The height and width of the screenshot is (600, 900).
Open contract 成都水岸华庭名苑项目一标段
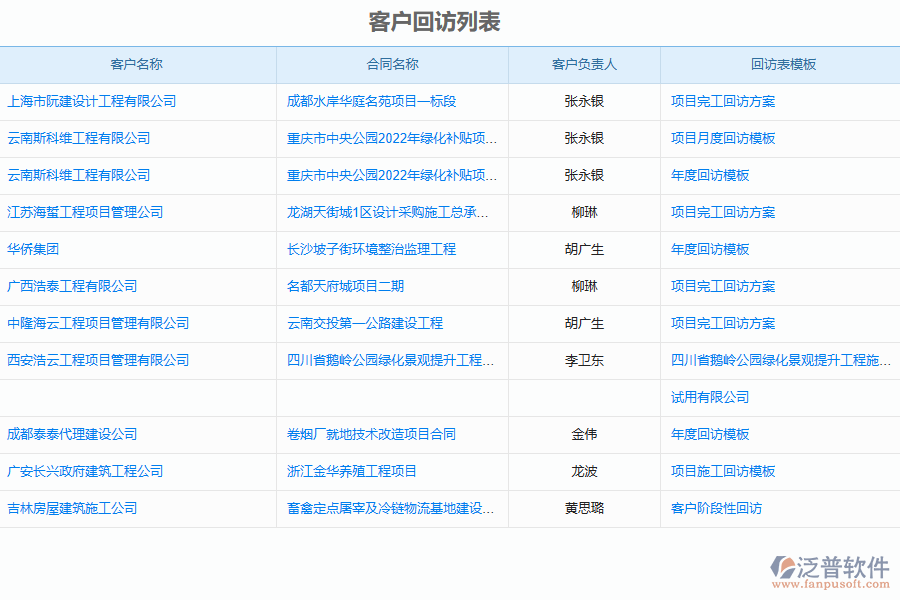tap(371, 101)
